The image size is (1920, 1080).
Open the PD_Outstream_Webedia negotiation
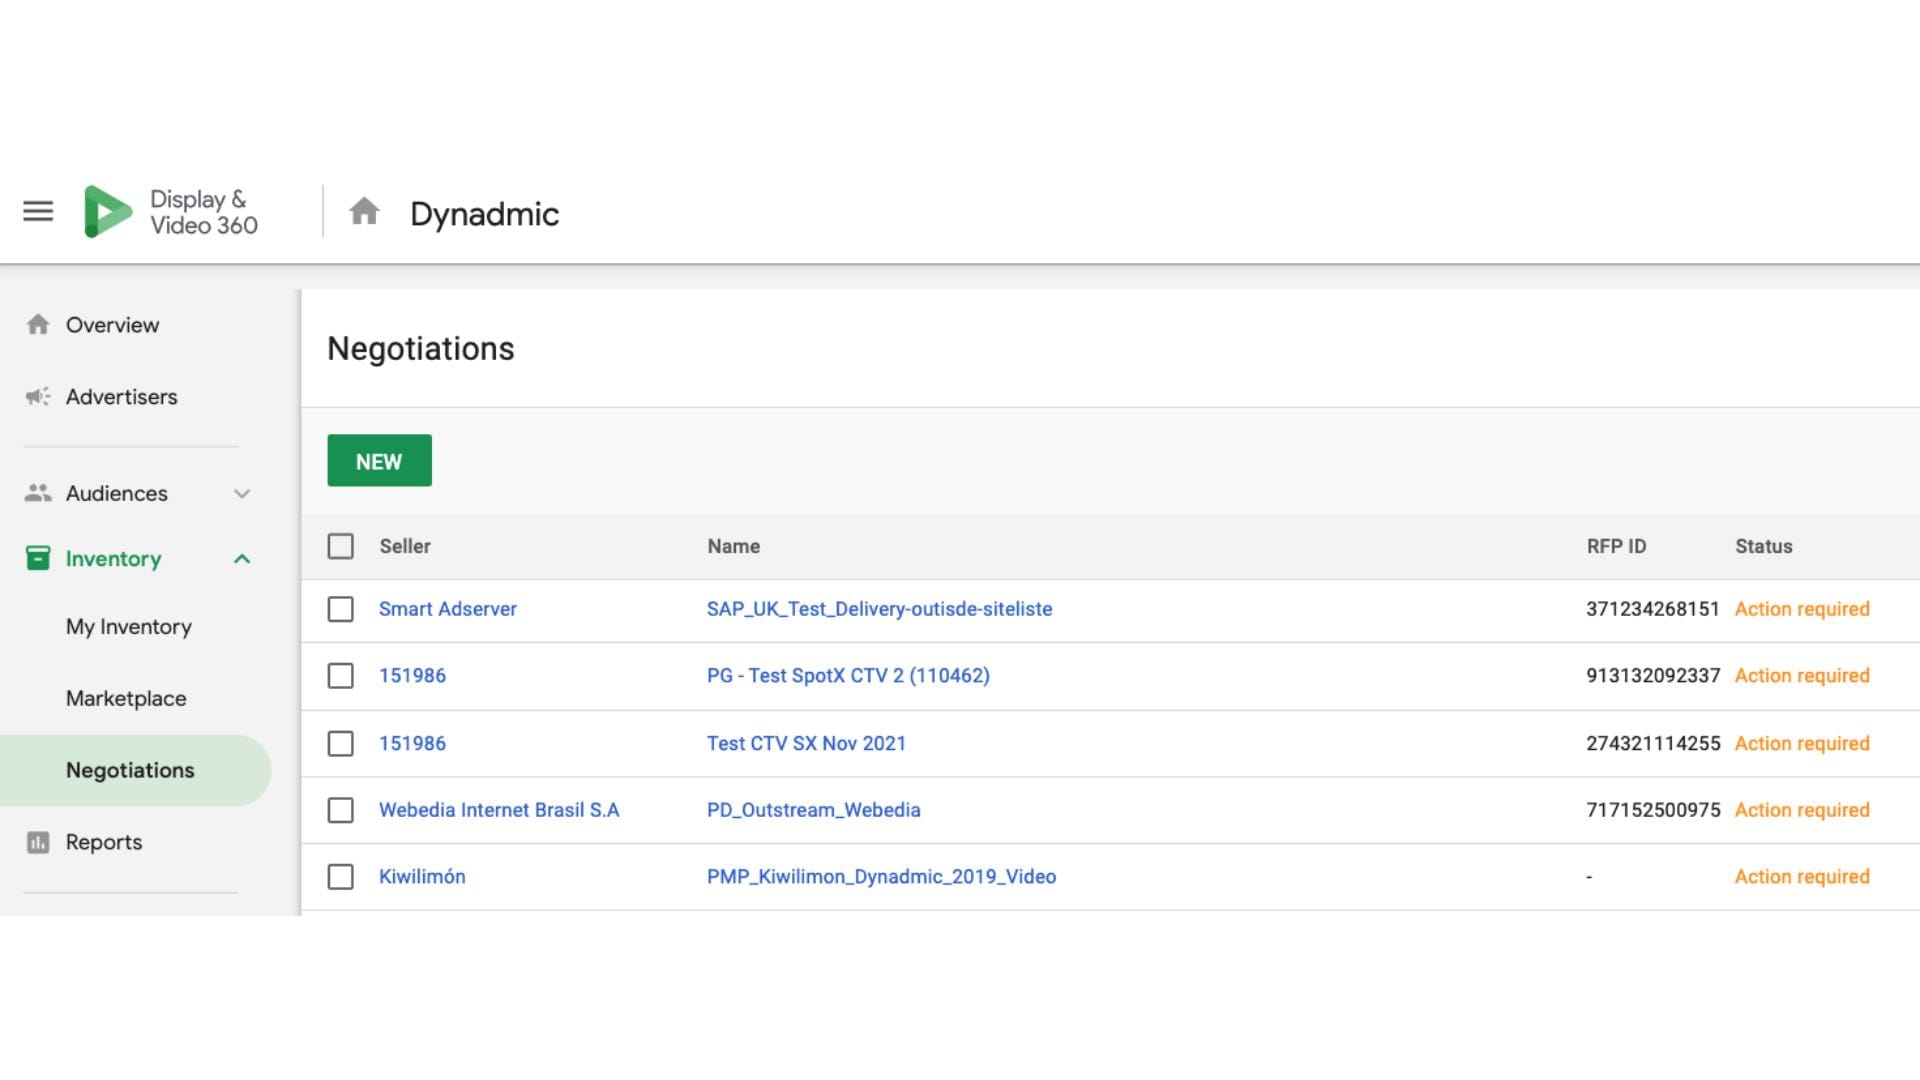(813, 810)
